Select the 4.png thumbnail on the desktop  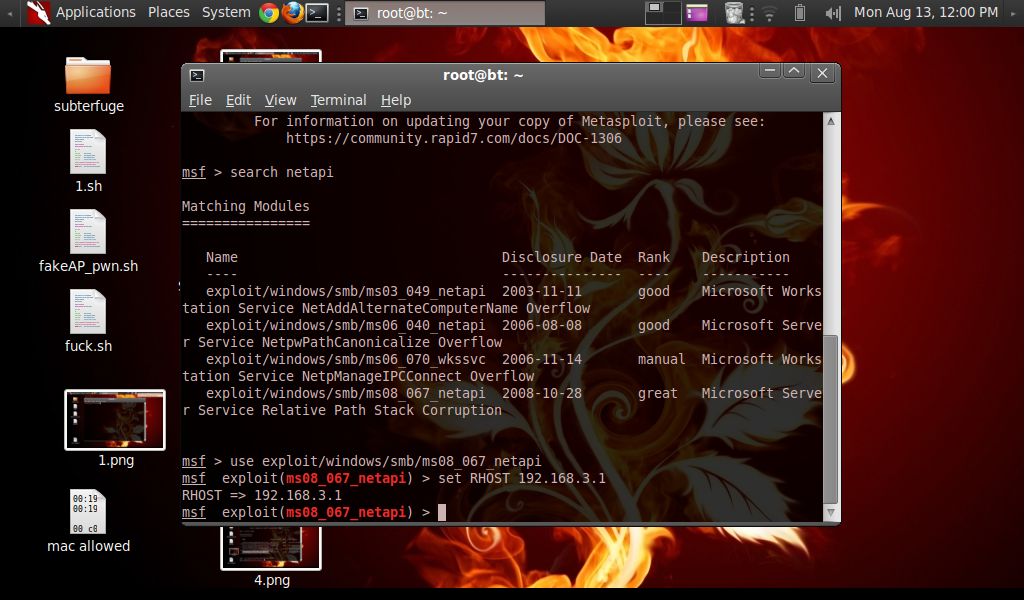point(271,556)
